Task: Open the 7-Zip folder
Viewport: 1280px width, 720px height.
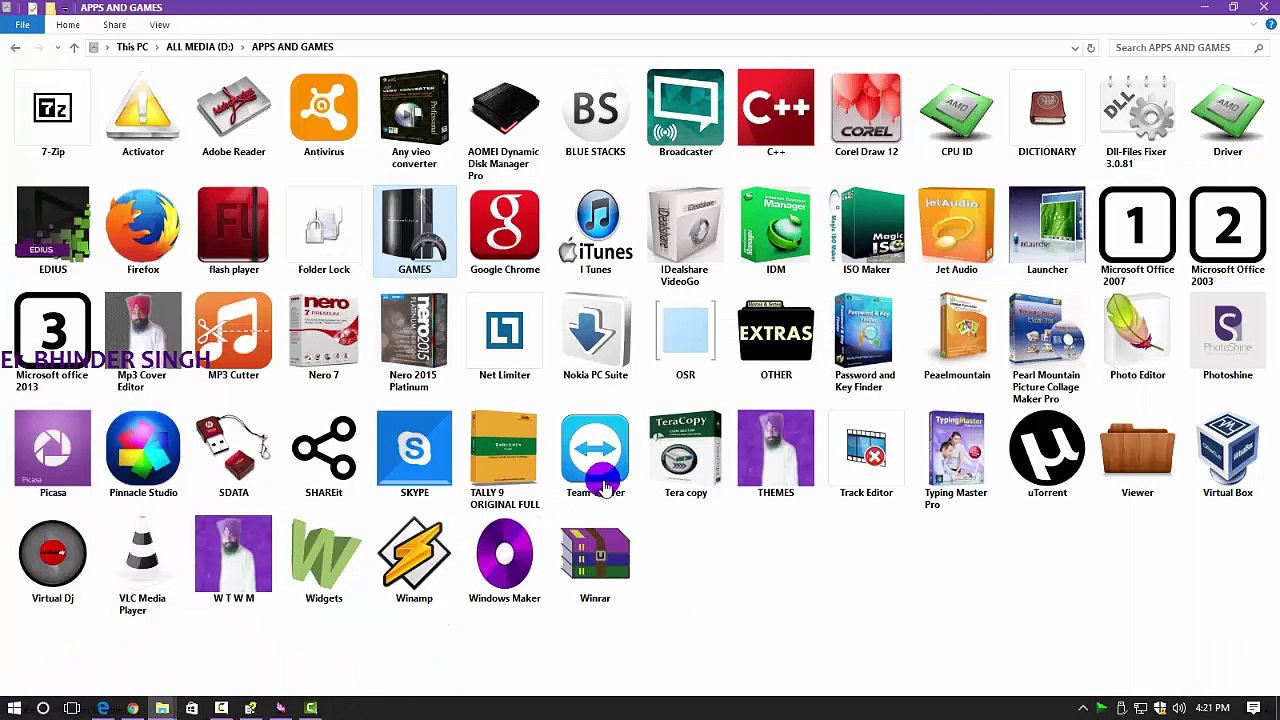Action: coord(53,113)
